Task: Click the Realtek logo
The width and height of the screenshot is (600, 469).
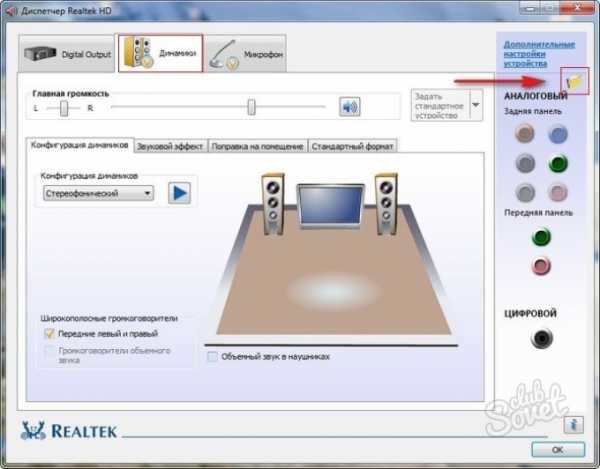Action: click(69, 431)
